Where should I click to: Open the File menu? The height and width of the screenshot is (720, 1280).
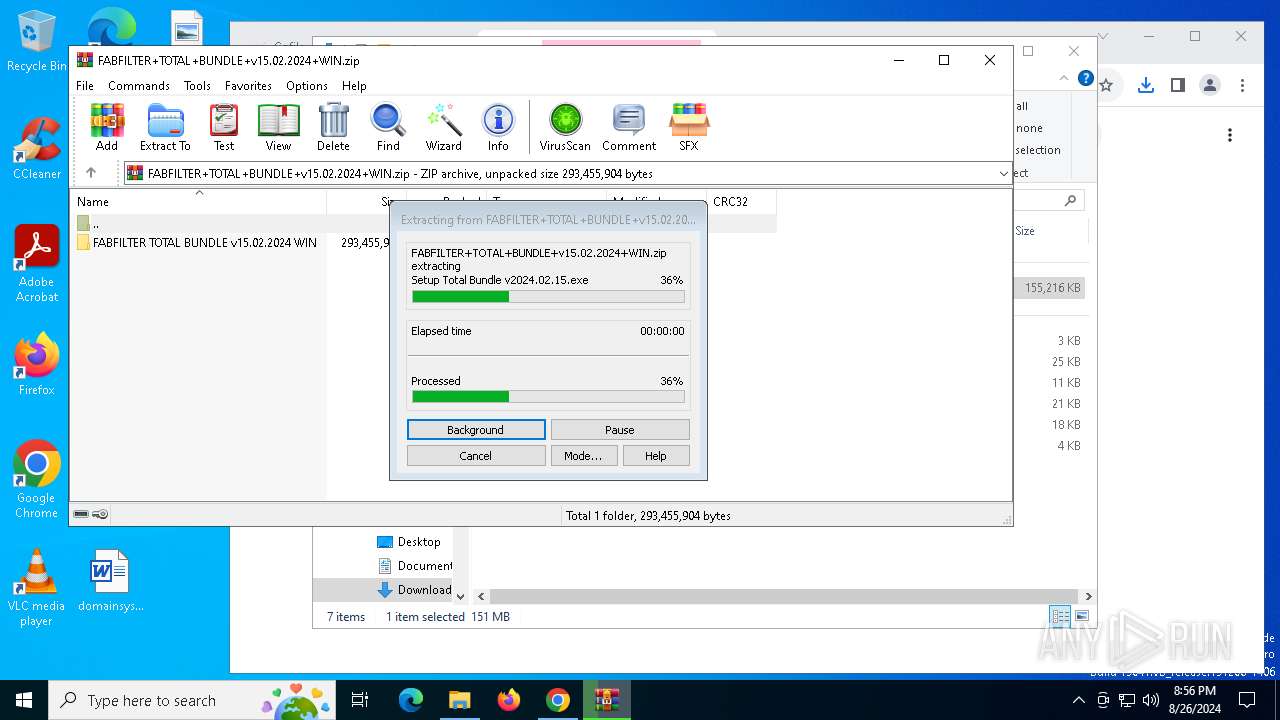pyautogui.click(x=85, y=86)
